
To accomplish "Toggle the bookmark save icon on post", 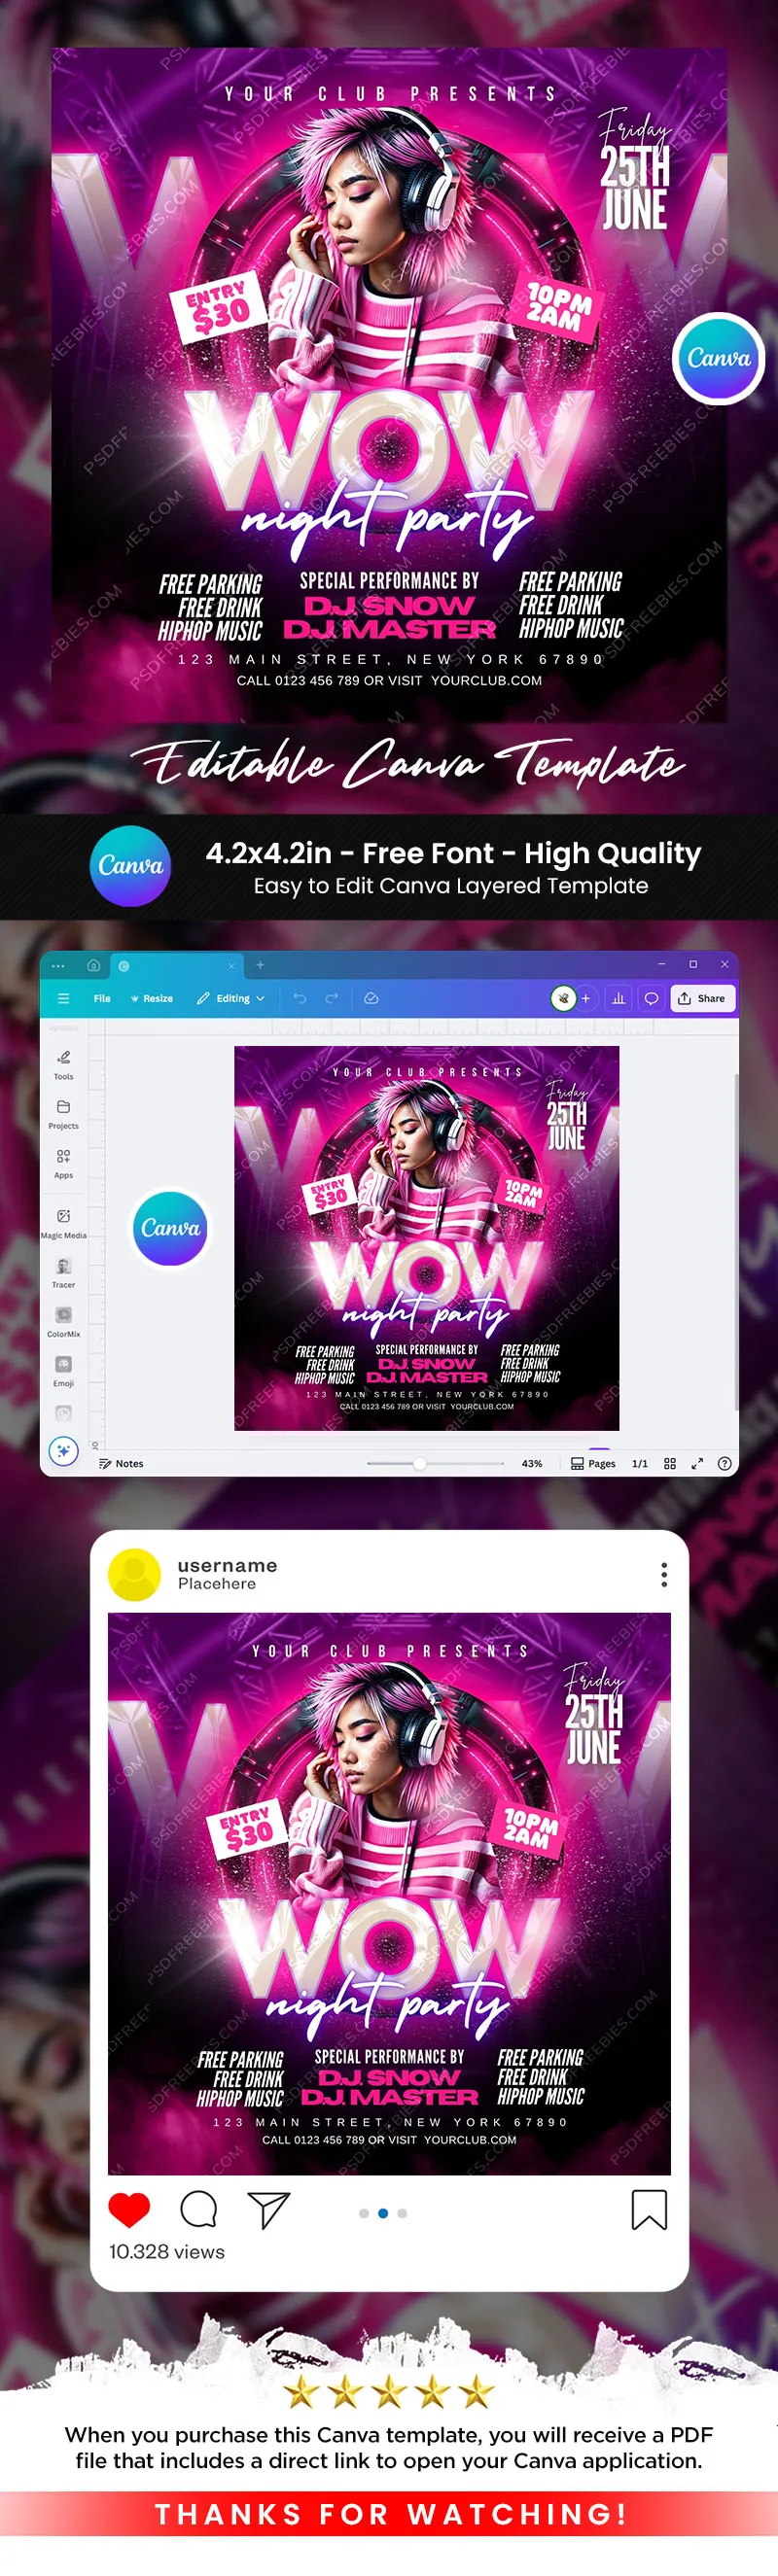I will point(648,2209).
